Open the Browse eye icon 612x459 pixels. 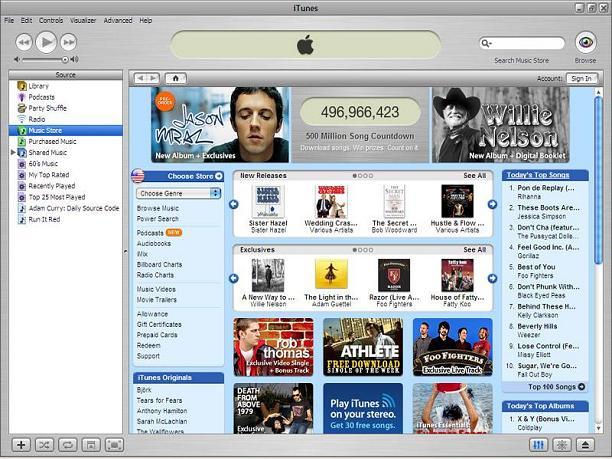point(585,42)
